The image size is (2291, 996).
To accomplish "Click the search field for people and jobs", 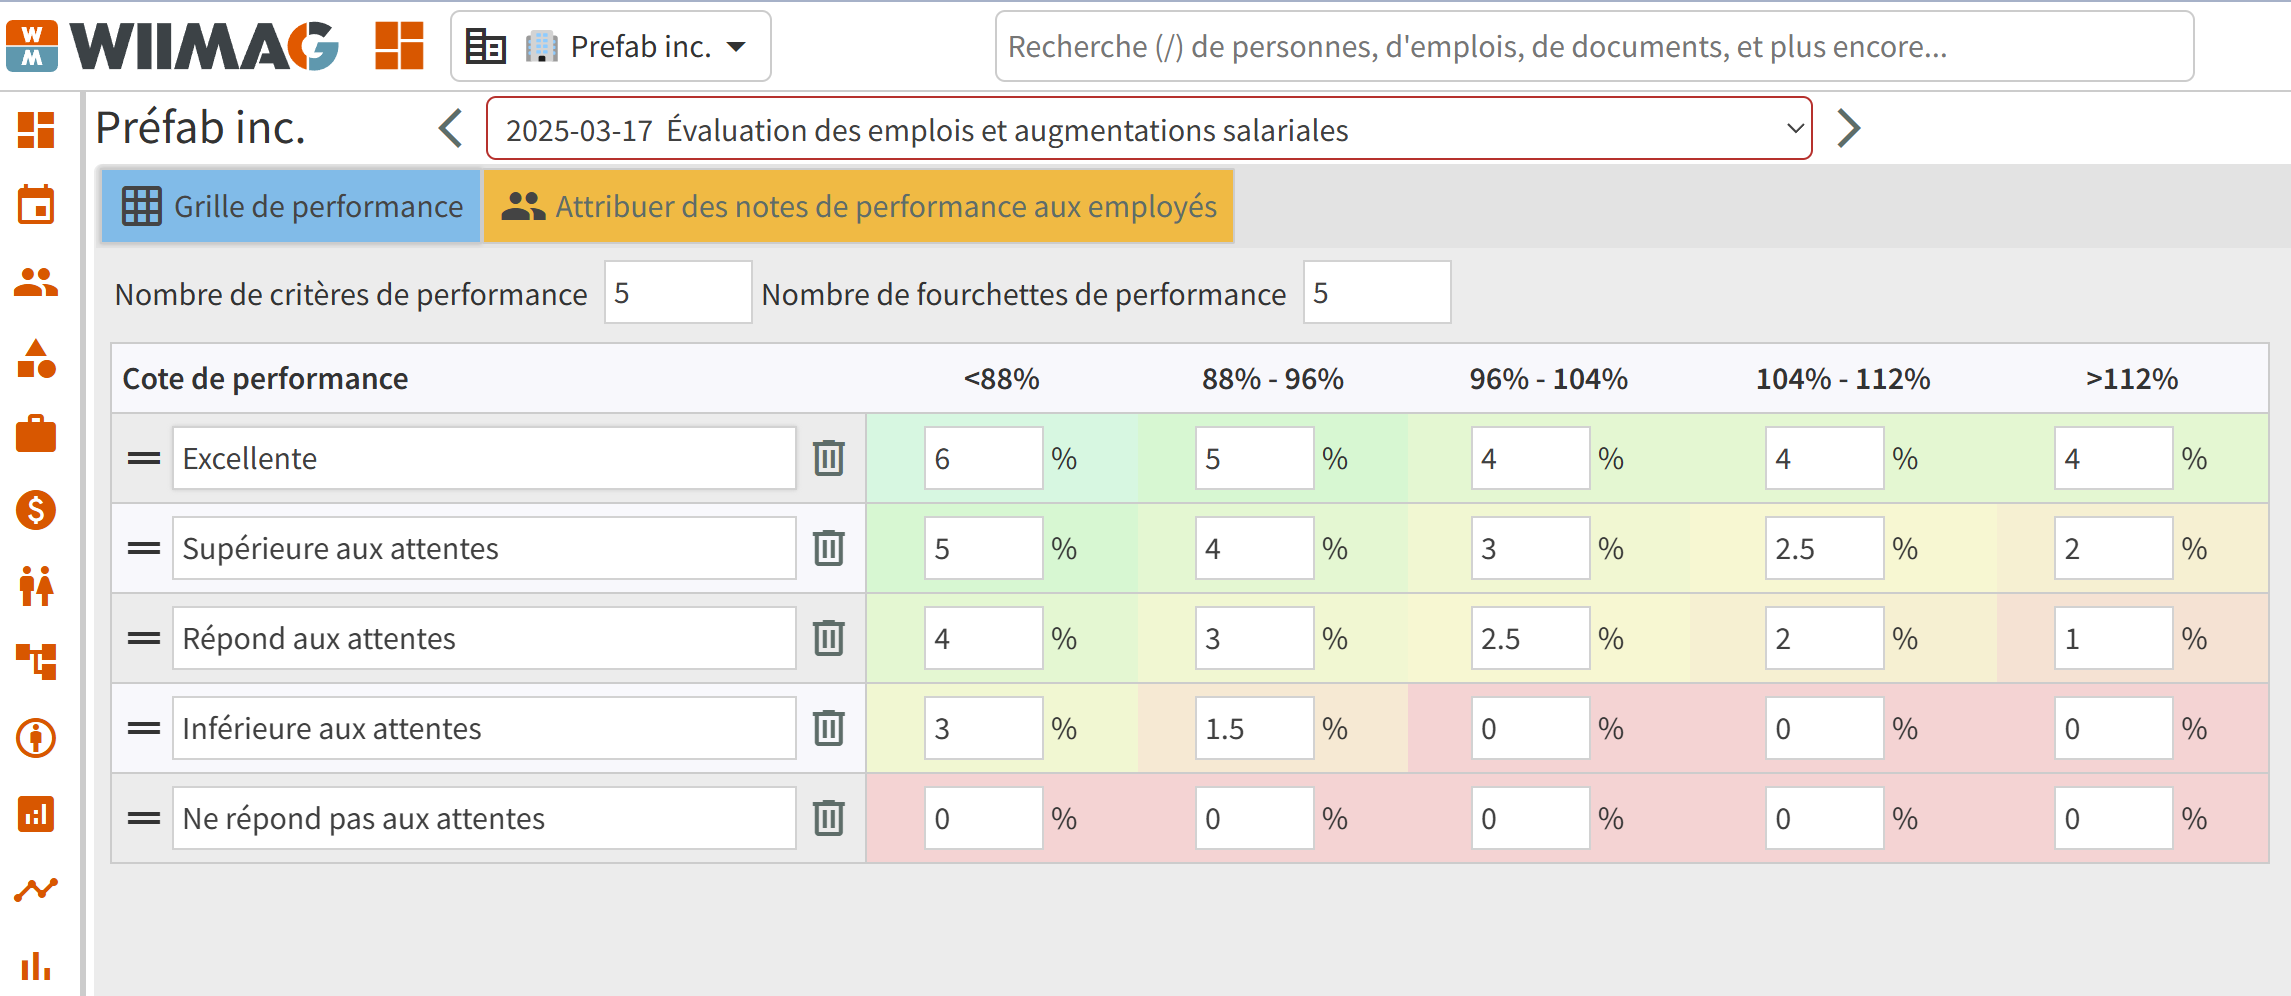I will coord(1595,46).
